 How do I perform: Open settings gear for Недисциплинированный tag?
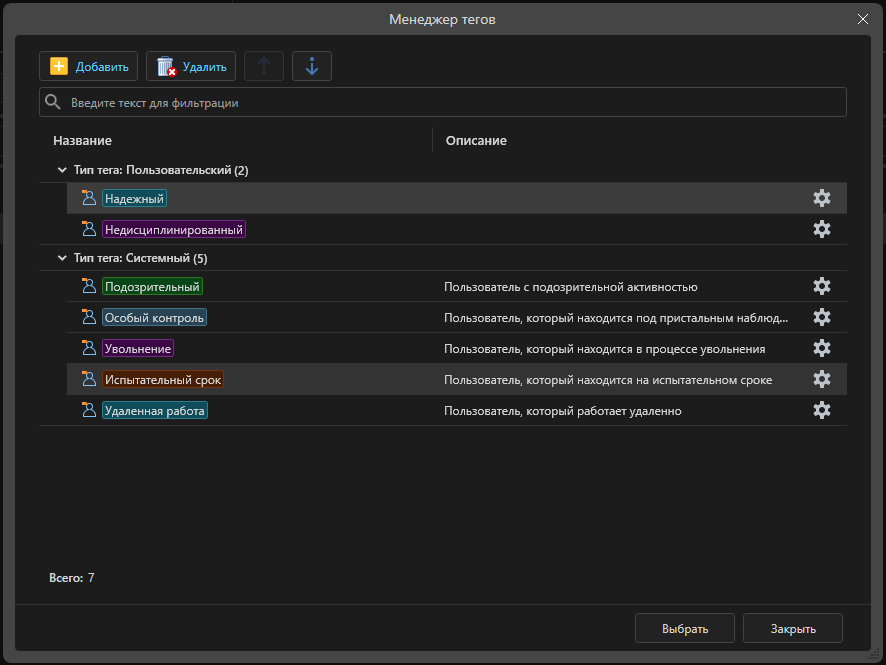[821, 229]
